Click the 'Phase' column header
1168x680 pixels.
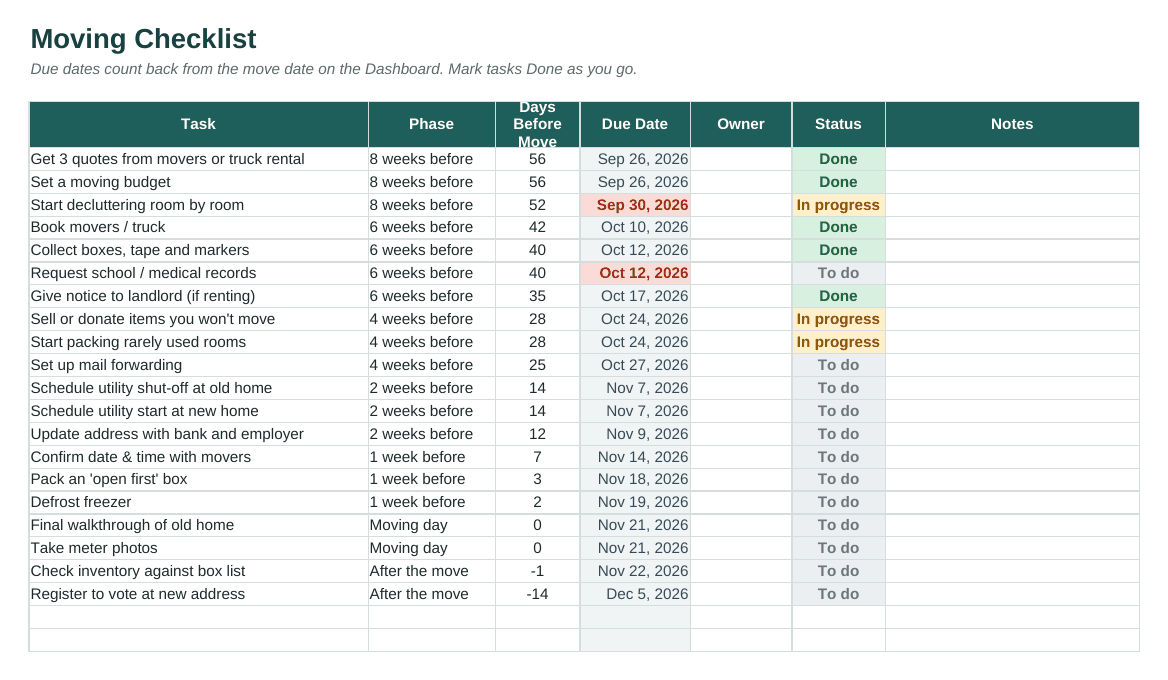click(x=431, y=124)
